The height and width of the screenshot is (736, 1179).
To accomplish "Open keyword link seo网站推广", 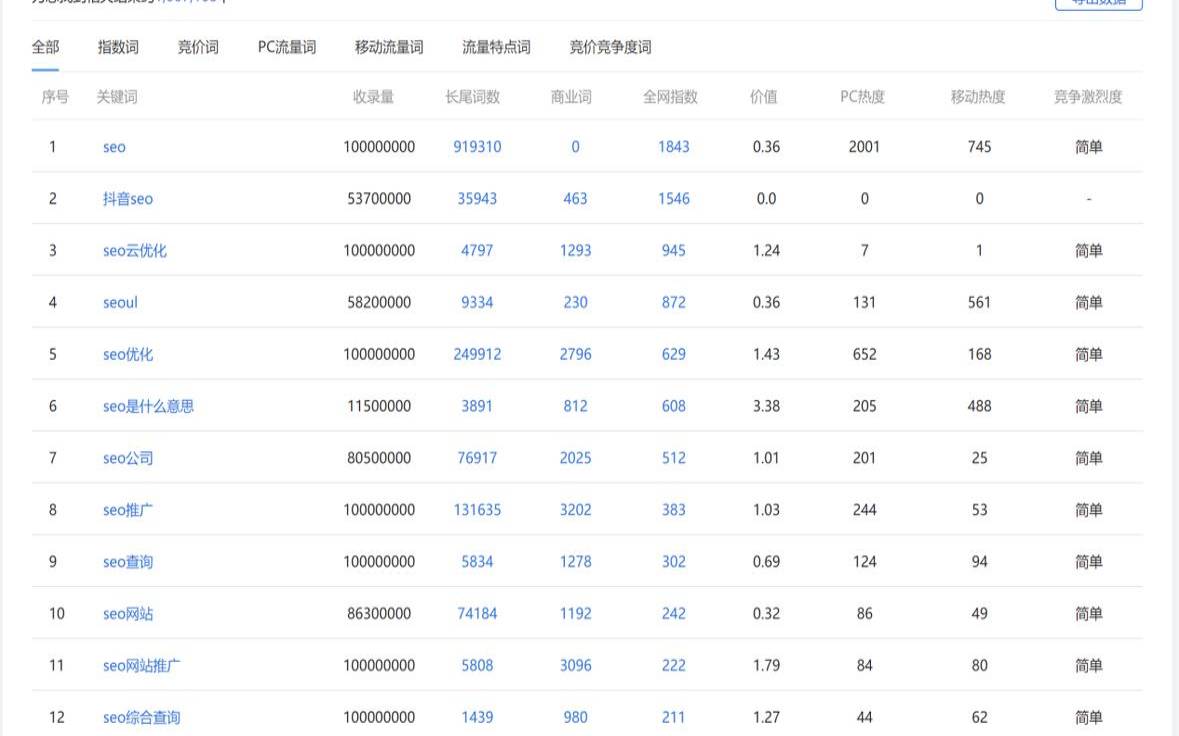I will tap(141, 666).
